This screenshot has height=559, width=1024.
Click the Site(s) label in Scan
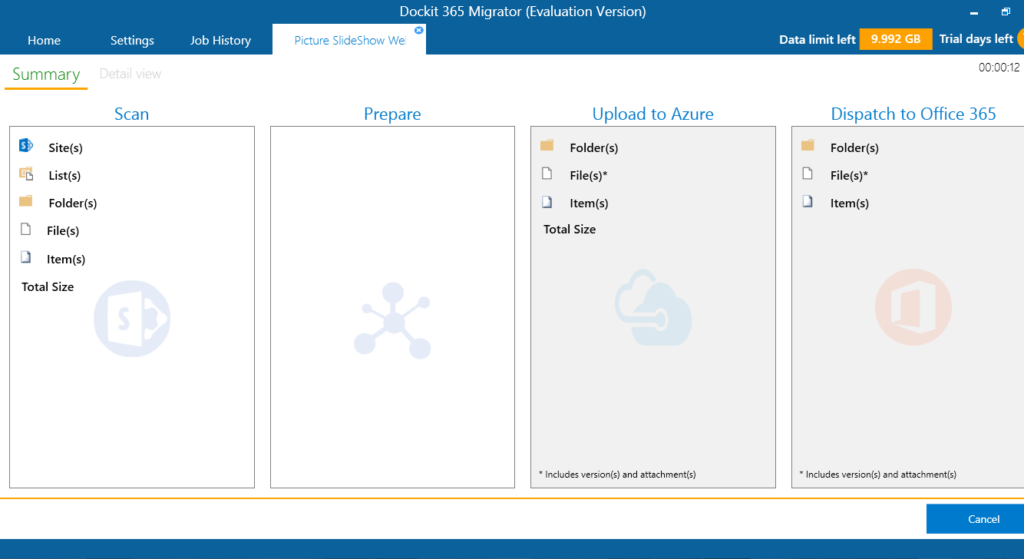click(x=65, y=148)
